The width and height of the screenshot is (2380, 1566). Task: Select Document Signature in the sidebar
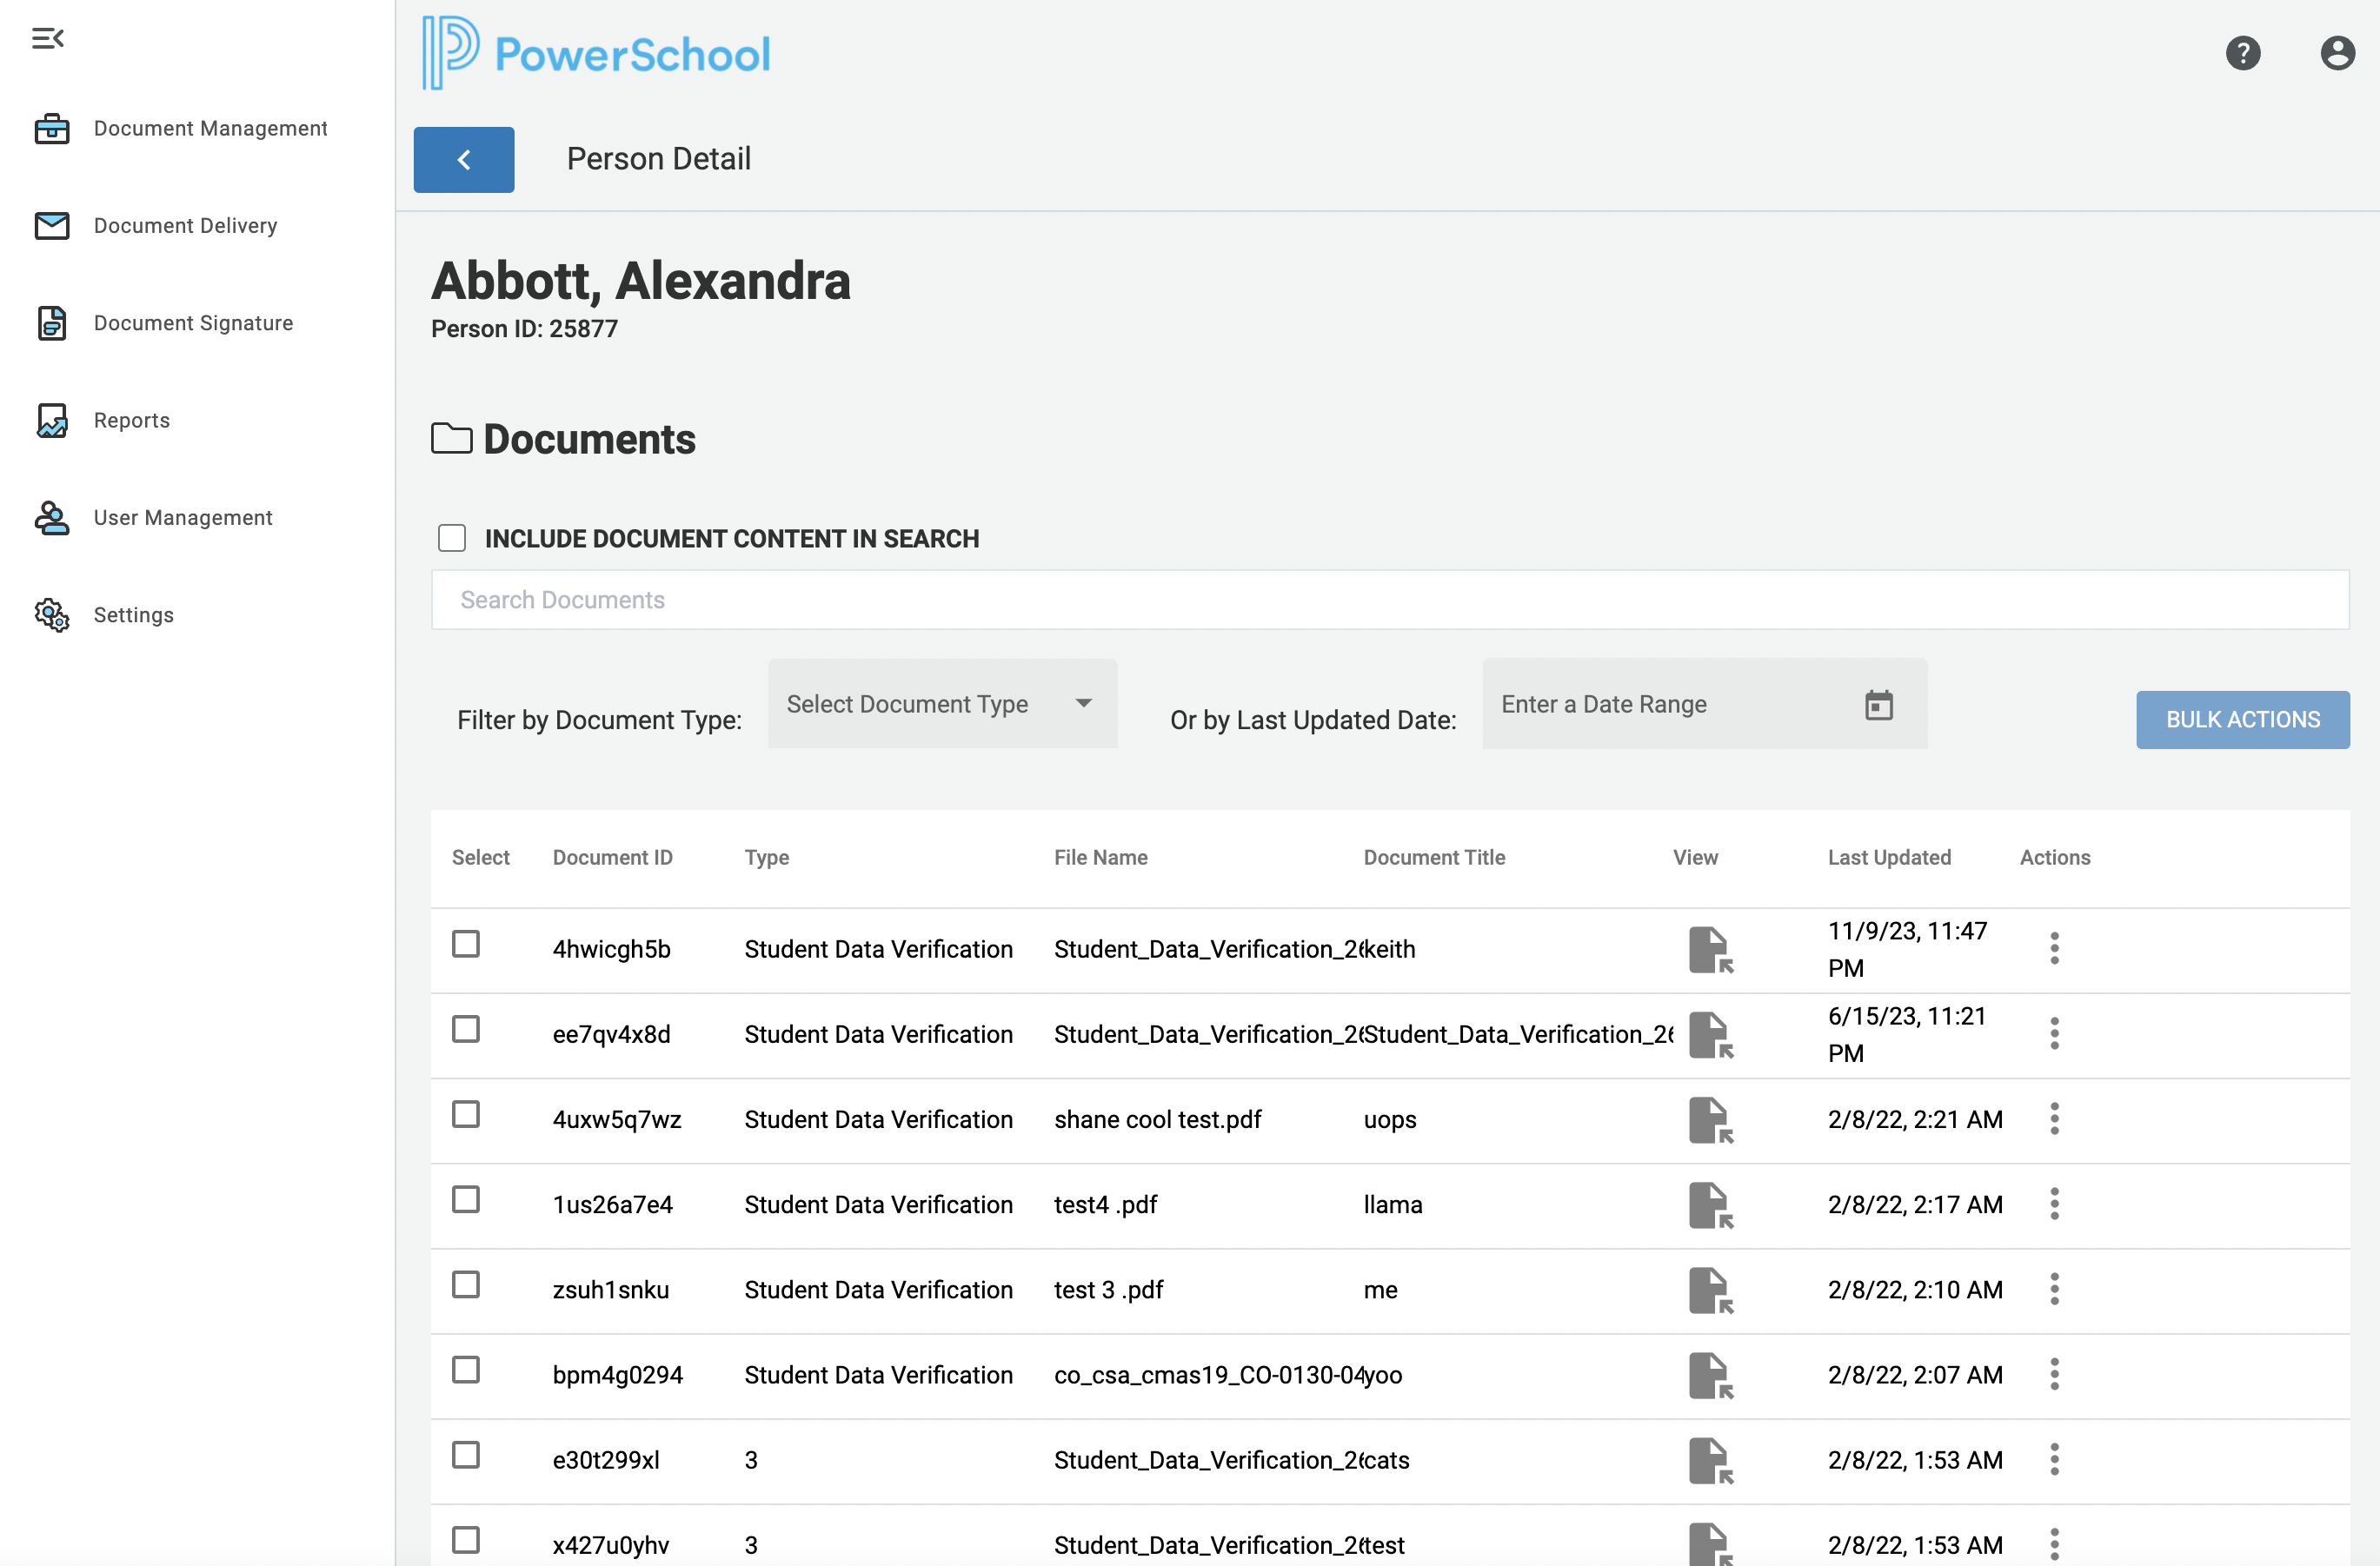193,322
